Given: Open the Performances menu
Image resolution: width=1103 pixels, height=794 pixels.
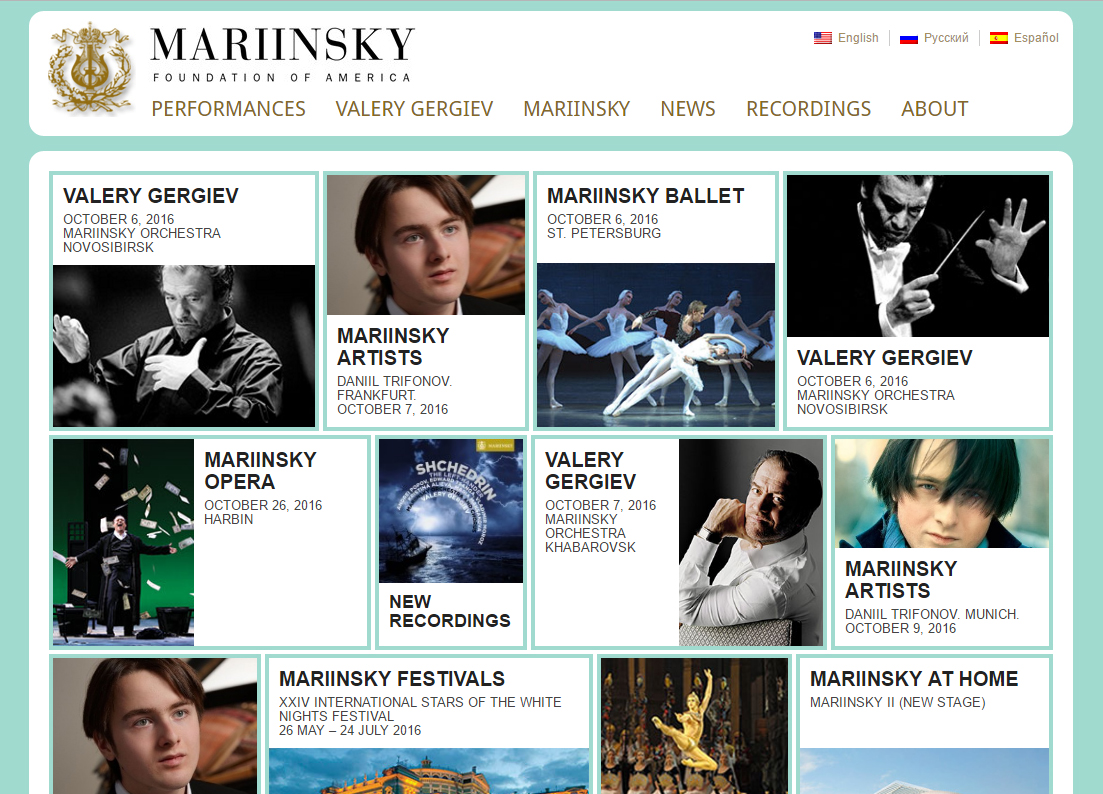Looking at the screenshot, I should point(229,109).
